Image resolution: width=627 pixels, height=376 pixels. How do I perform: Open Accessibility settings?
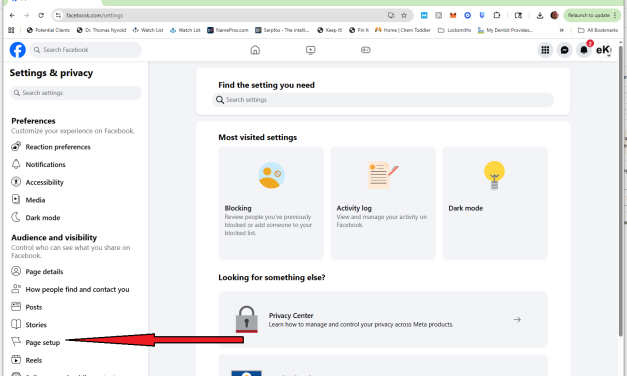click(x=38, y=182)
